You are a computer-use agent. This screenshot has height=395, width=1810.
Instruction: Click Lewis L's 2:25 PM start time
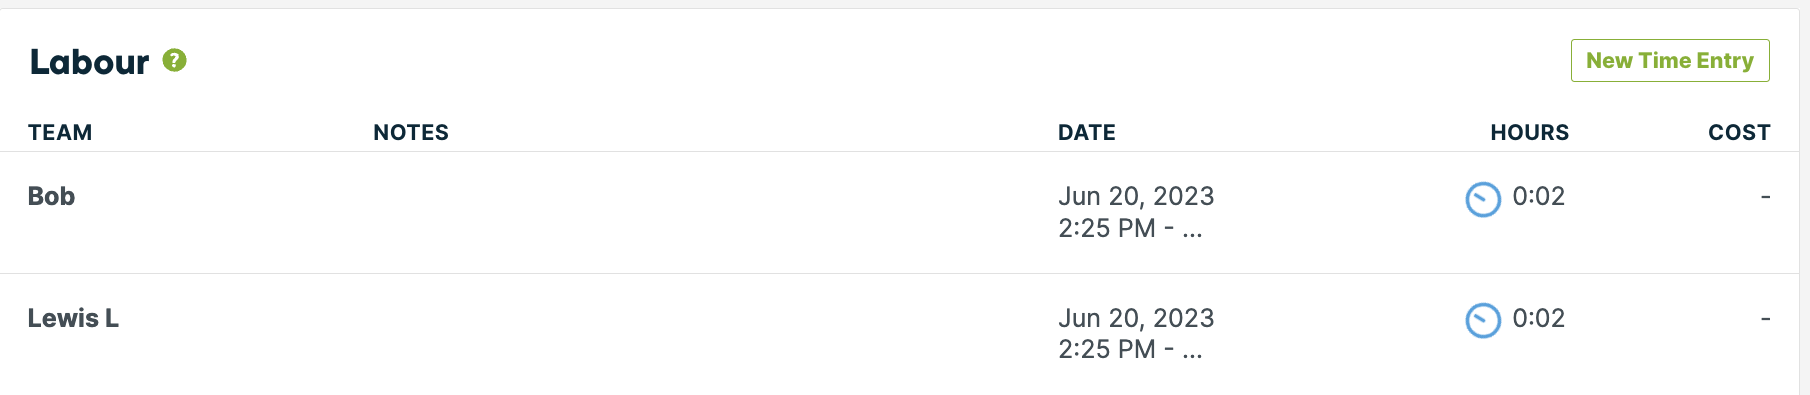(x=1107, y=349)
